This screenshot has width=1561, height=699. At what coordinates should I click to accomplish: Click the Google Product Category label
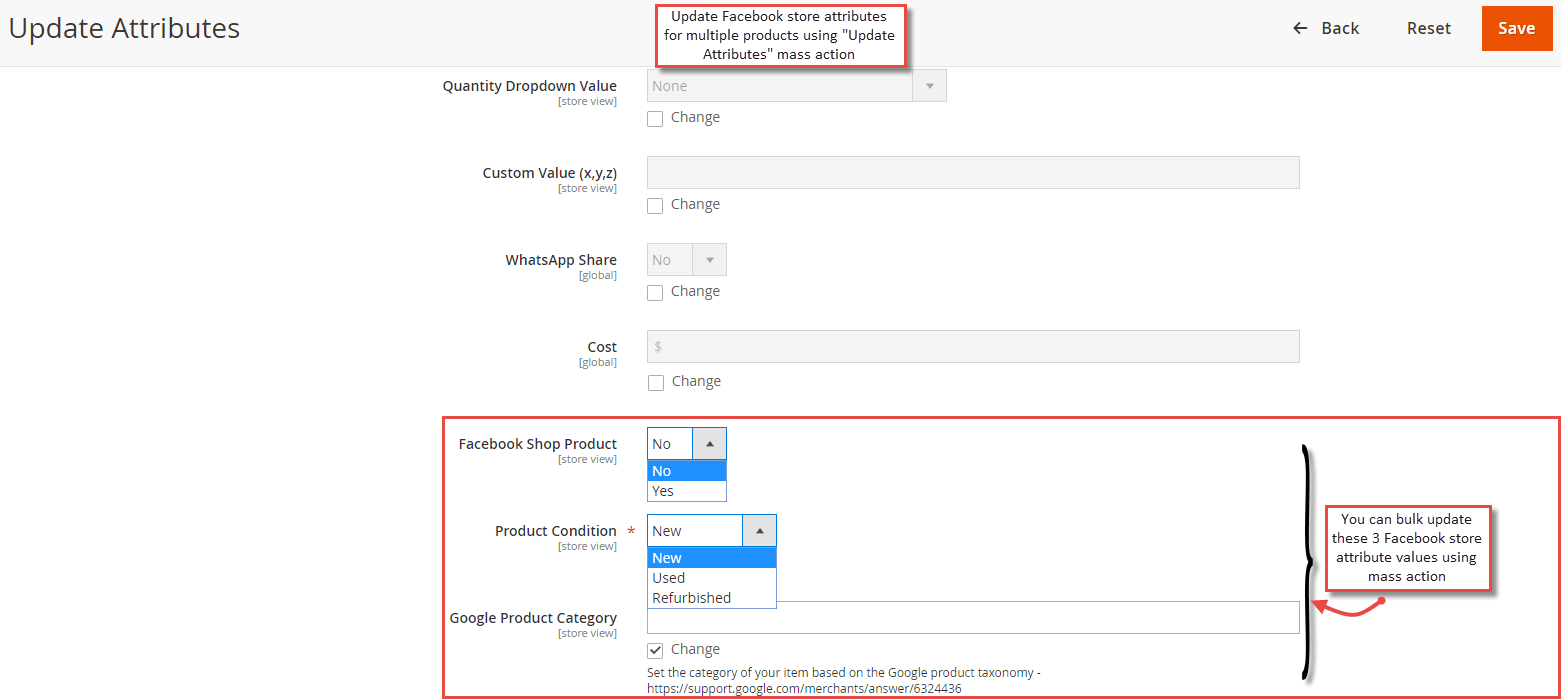coord(533,618)
